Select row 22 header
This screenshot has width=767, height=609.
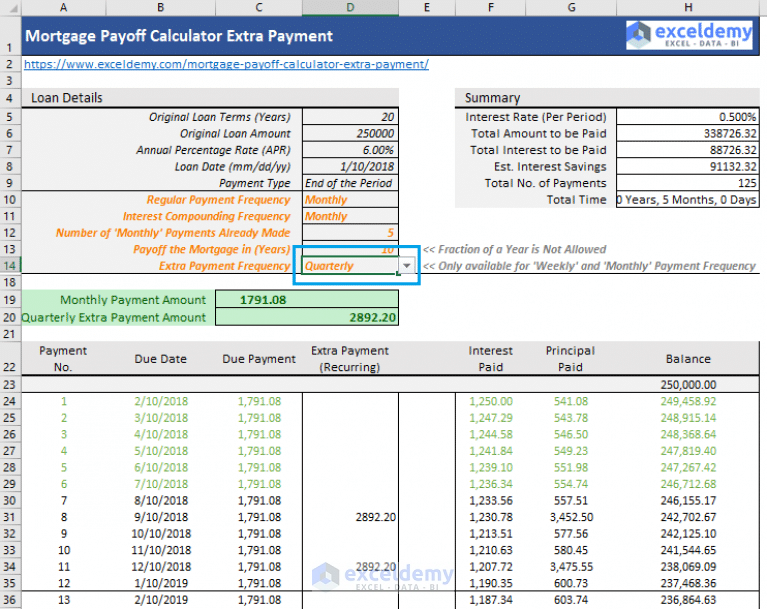(10, 359)
